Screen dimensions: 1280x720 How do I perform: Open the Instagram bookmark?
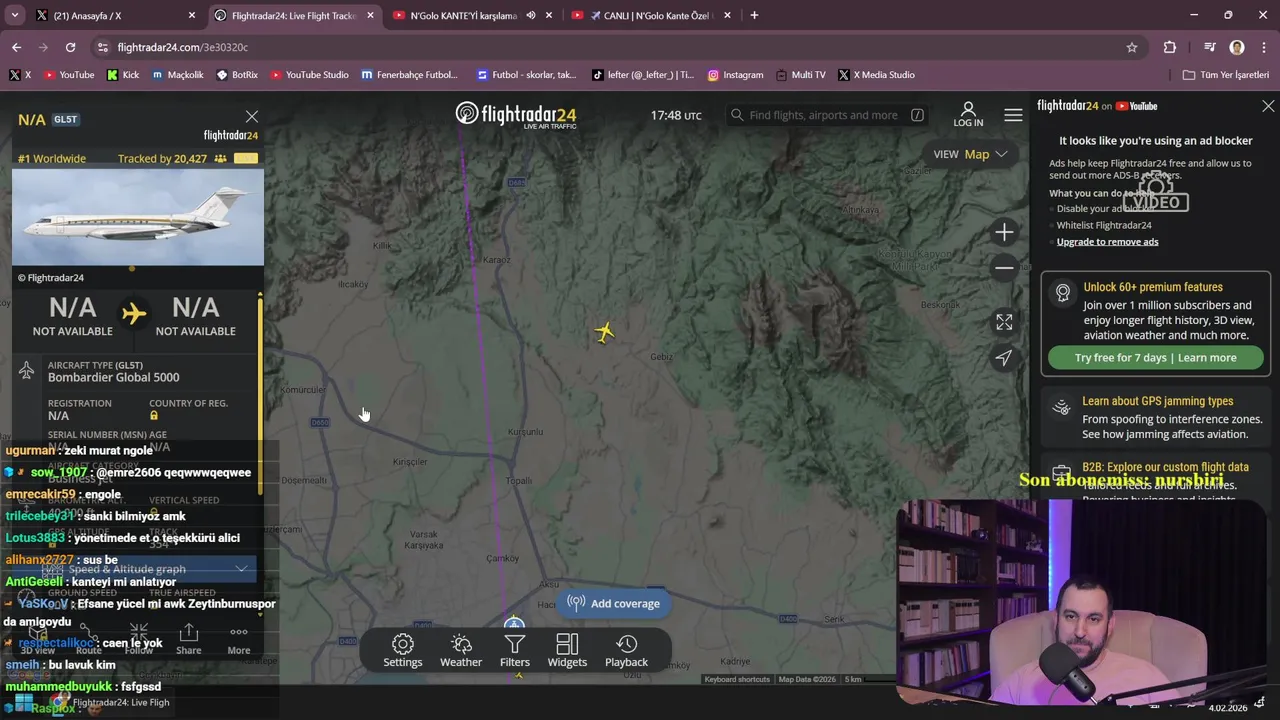click(735, 75)
